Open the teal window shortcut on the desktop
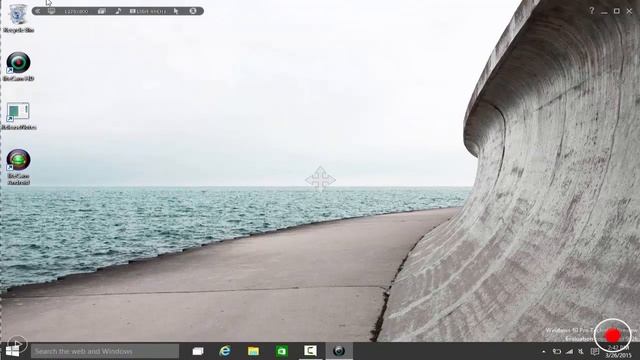Image resolution: width=640 pixels, height=360 pixels. click(x=18, y=116)
